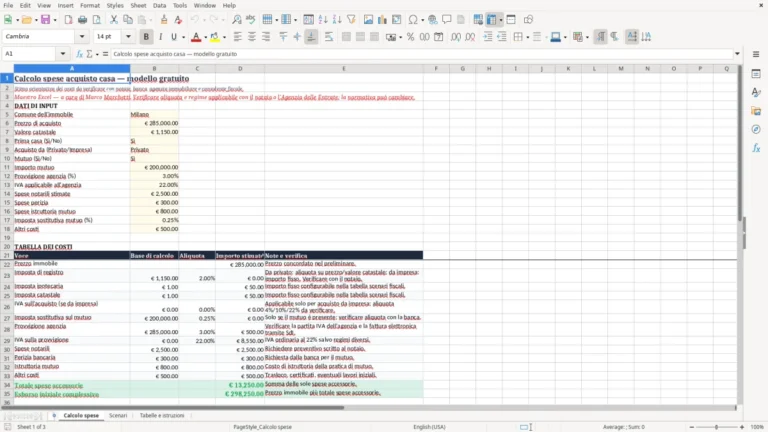Viewport: 768px width, 432px height.
Task: Open the Format menu
Action: click(x=90, y=5)
